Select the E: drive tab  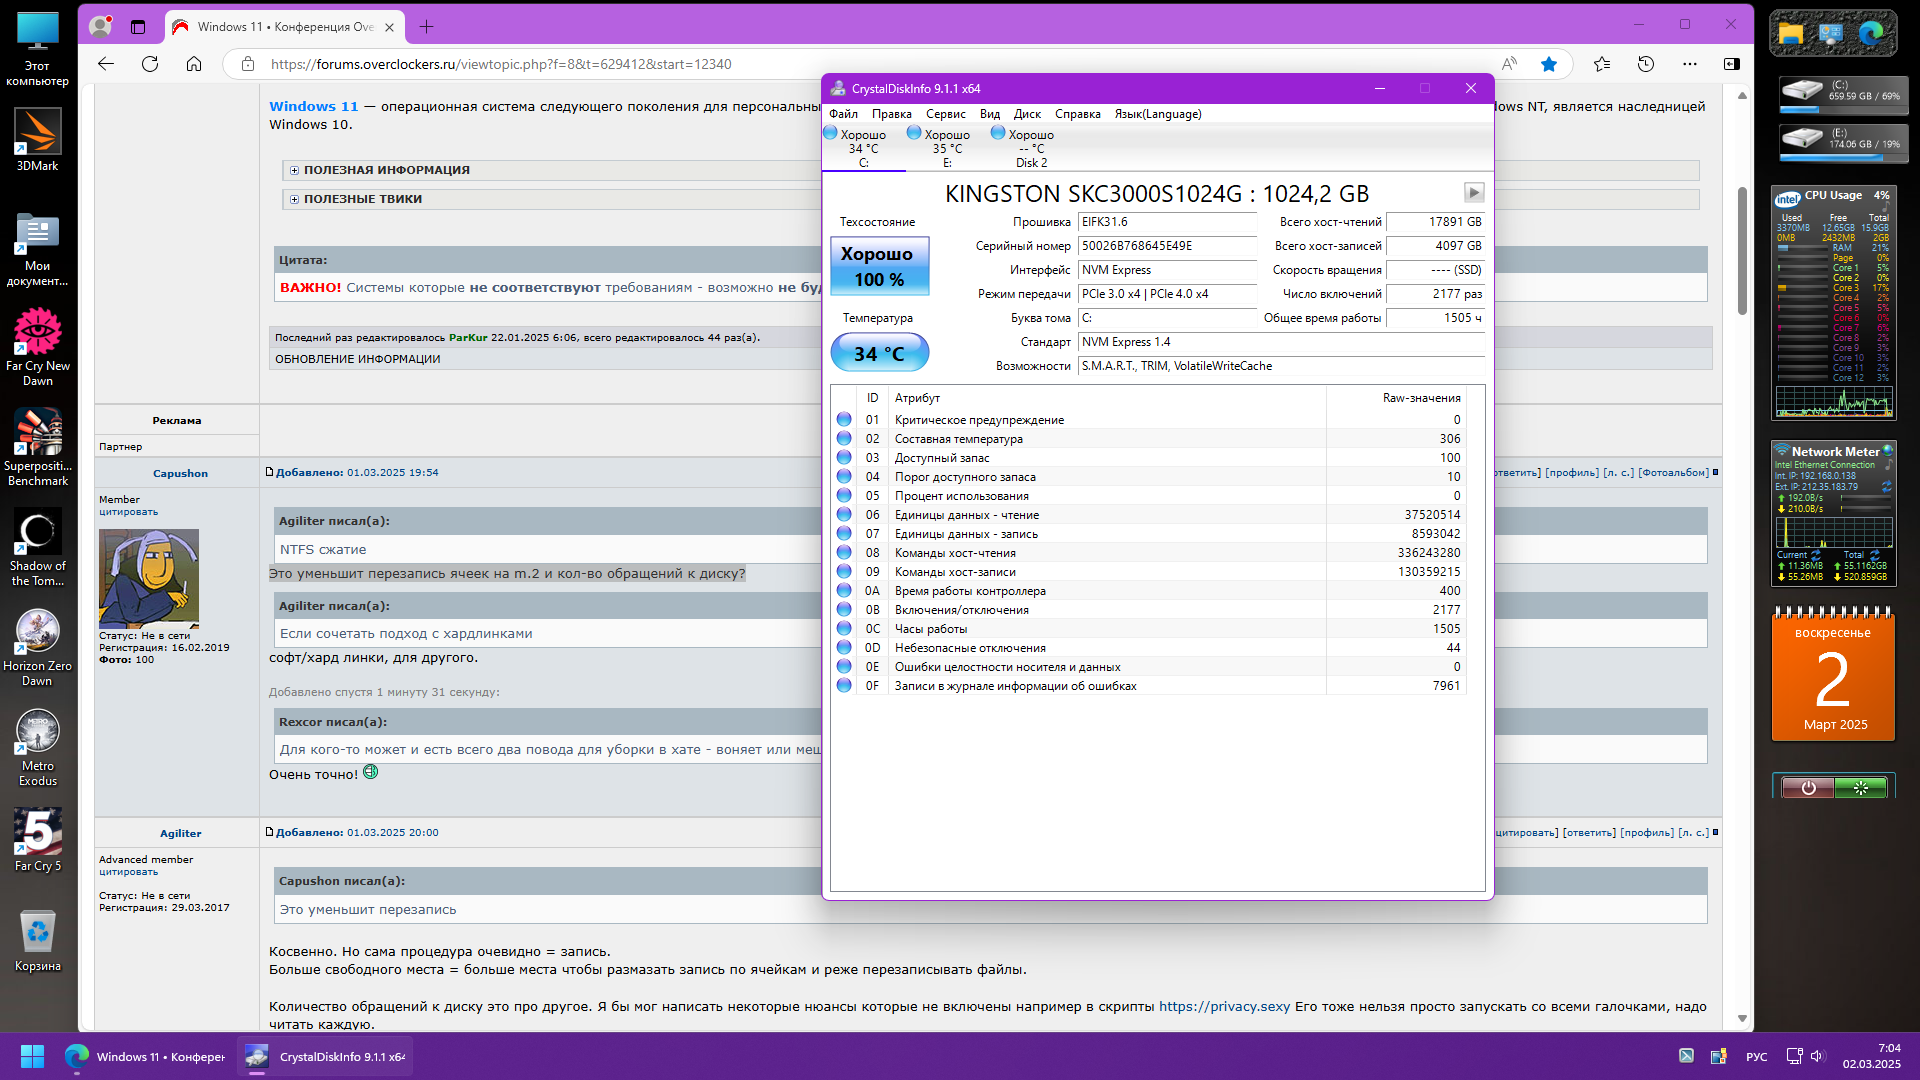tap(947, 148)
